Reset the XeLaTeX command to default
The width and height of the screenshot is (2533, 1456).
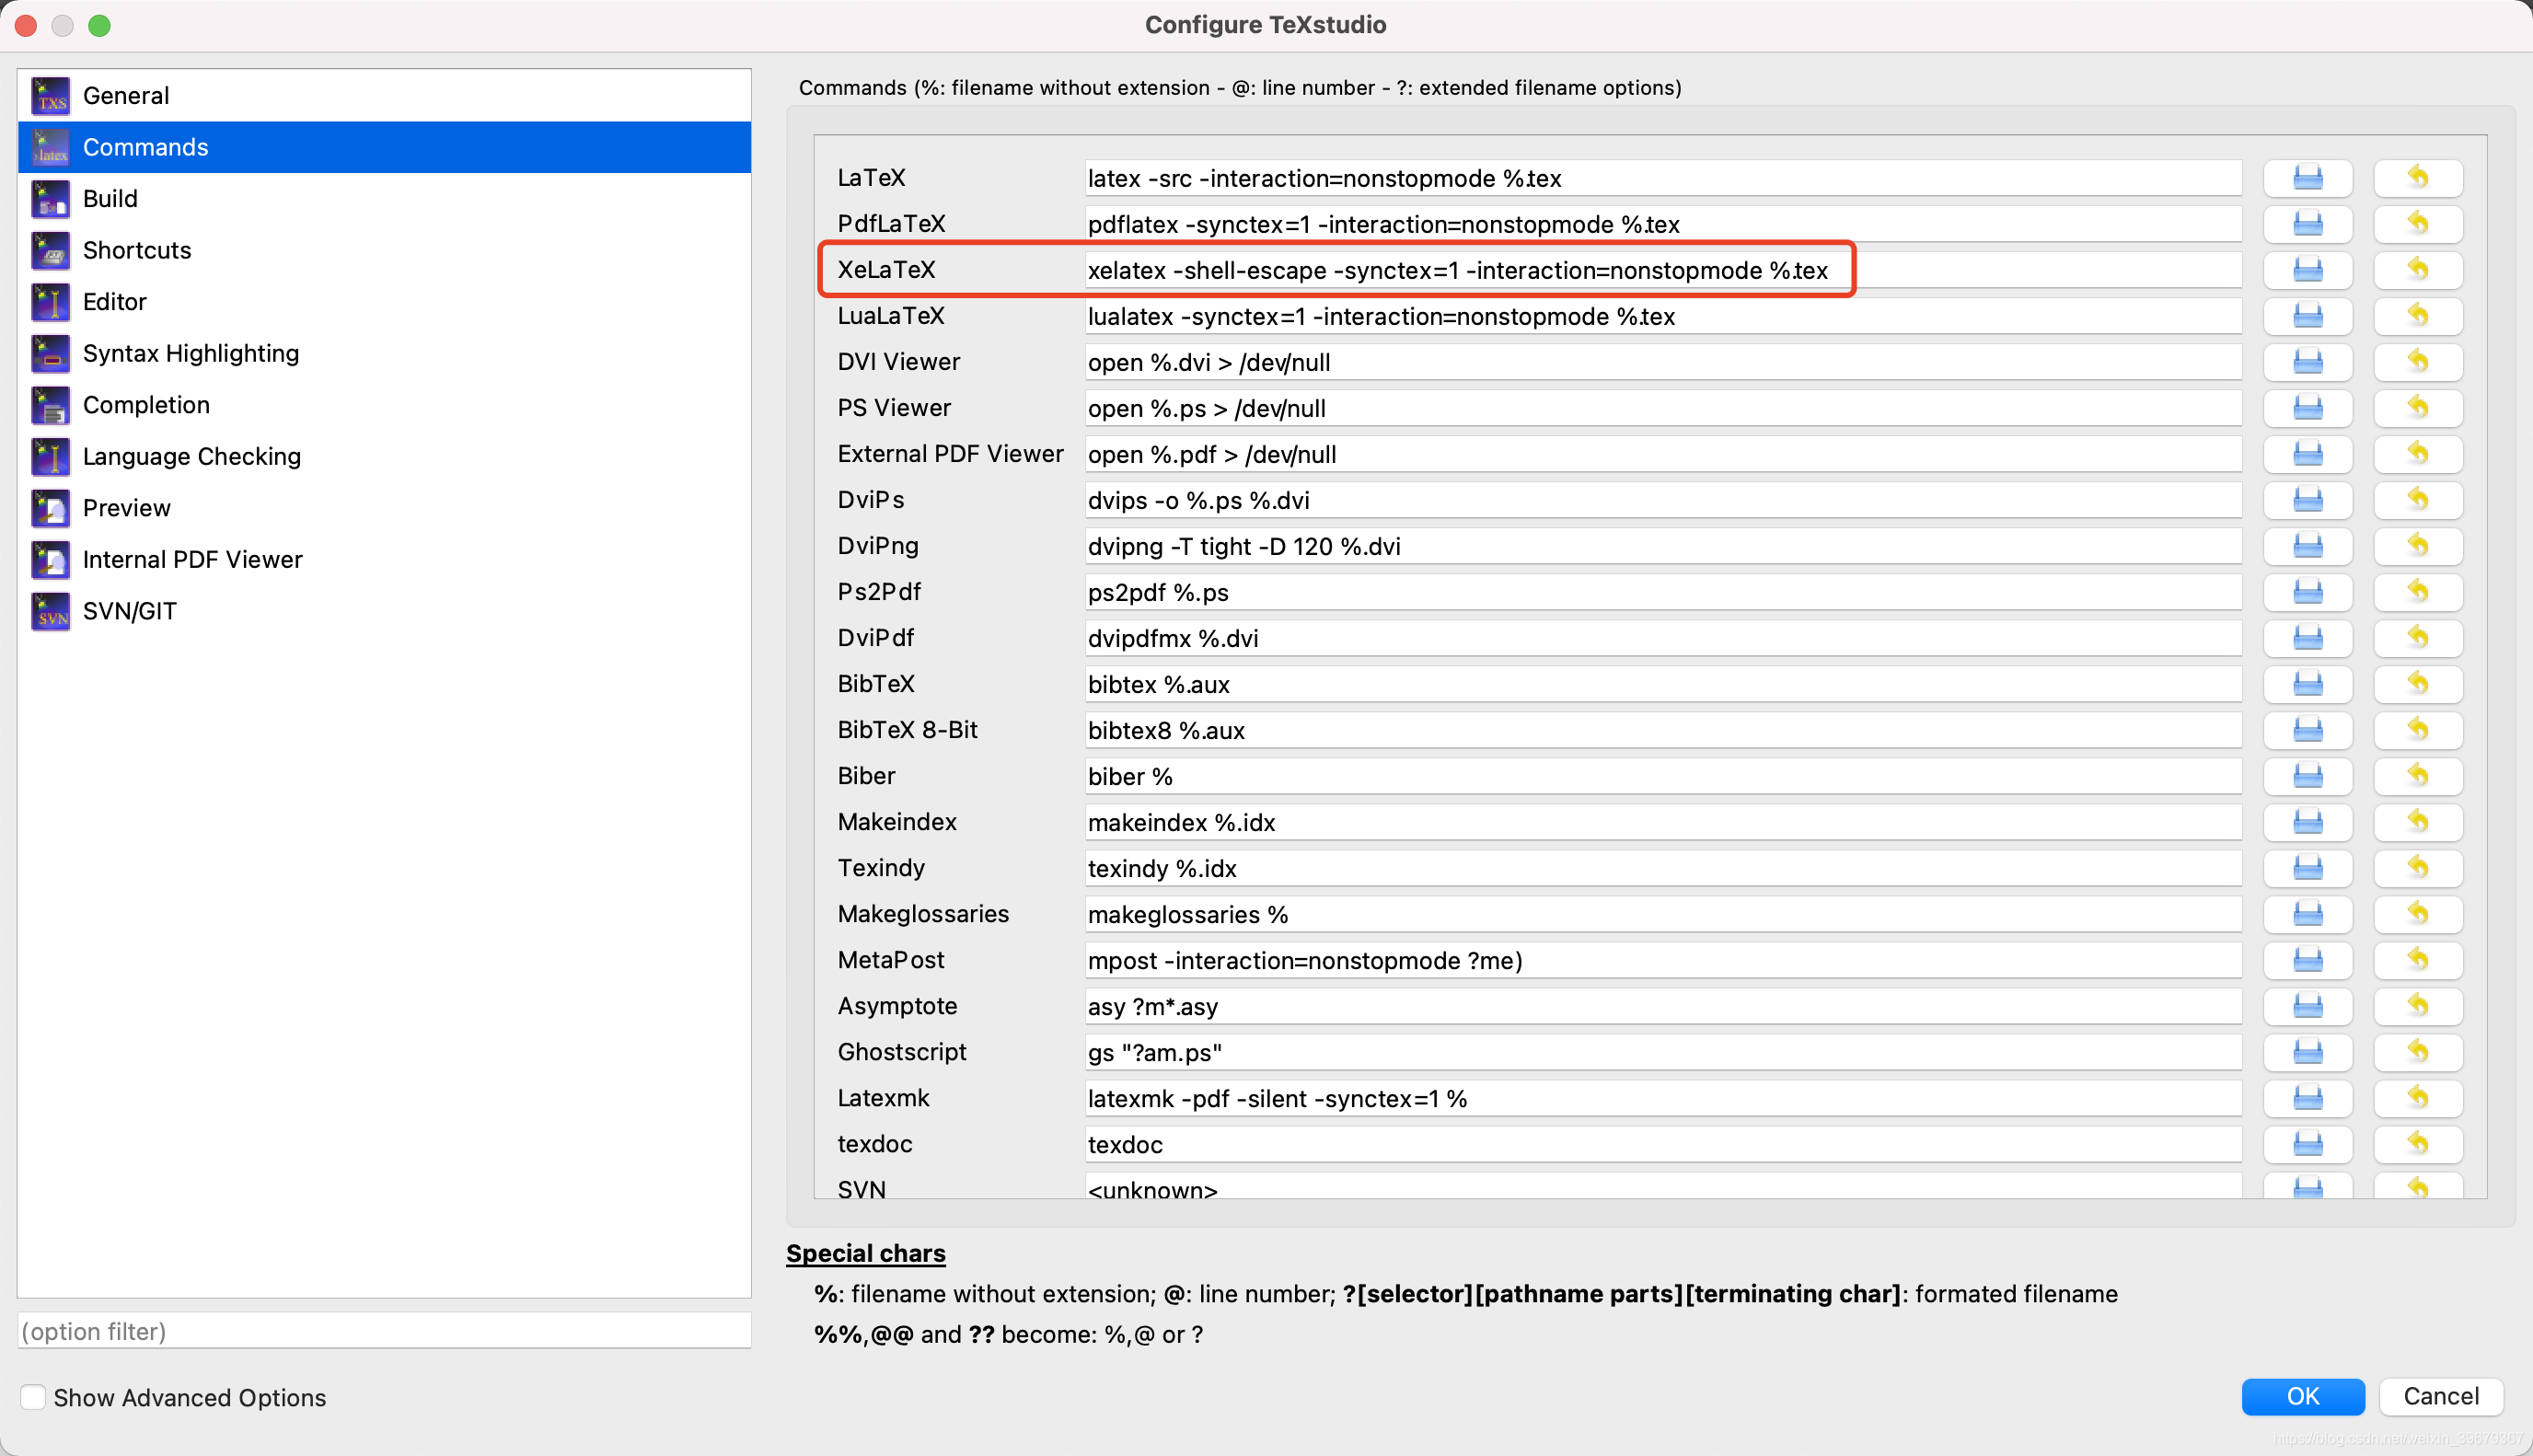tap(2417, 270)
